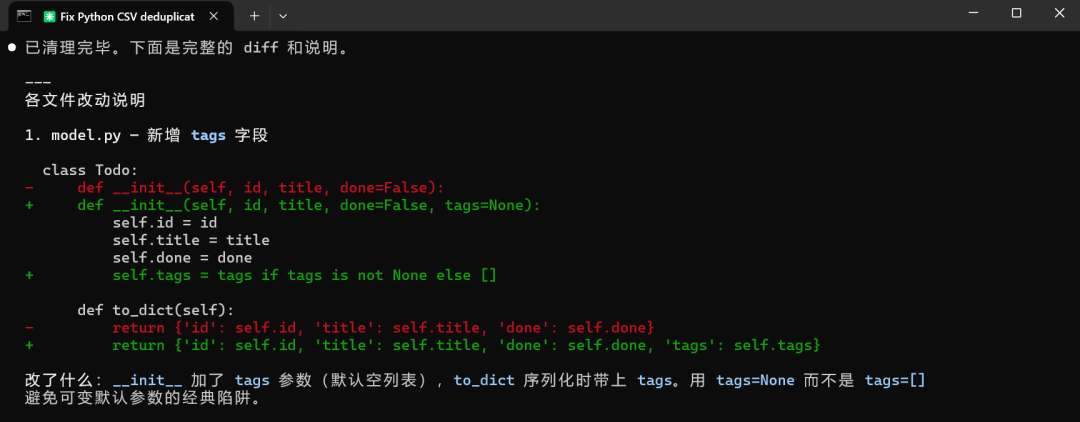Maximize the terminal window
This screenshot has height=422, width=1080.
[x=1016, y=13]
